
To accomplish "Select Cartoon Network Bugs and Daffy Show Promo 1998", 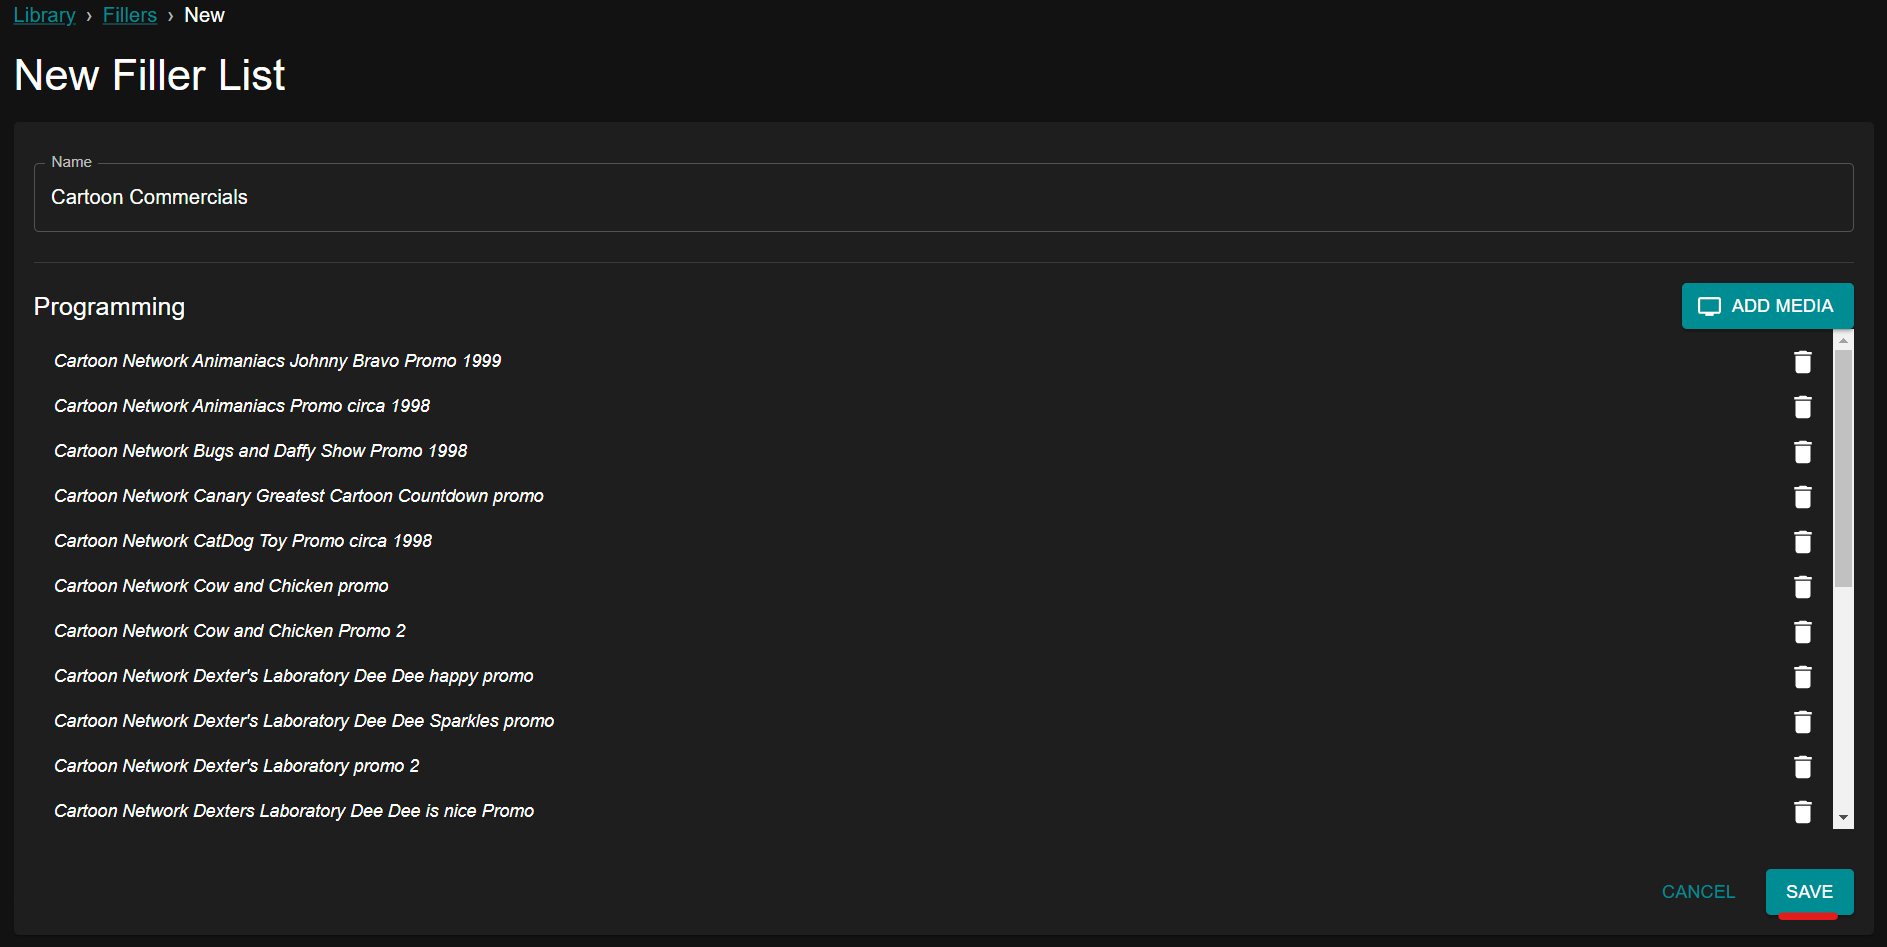I will pos(260,451).
